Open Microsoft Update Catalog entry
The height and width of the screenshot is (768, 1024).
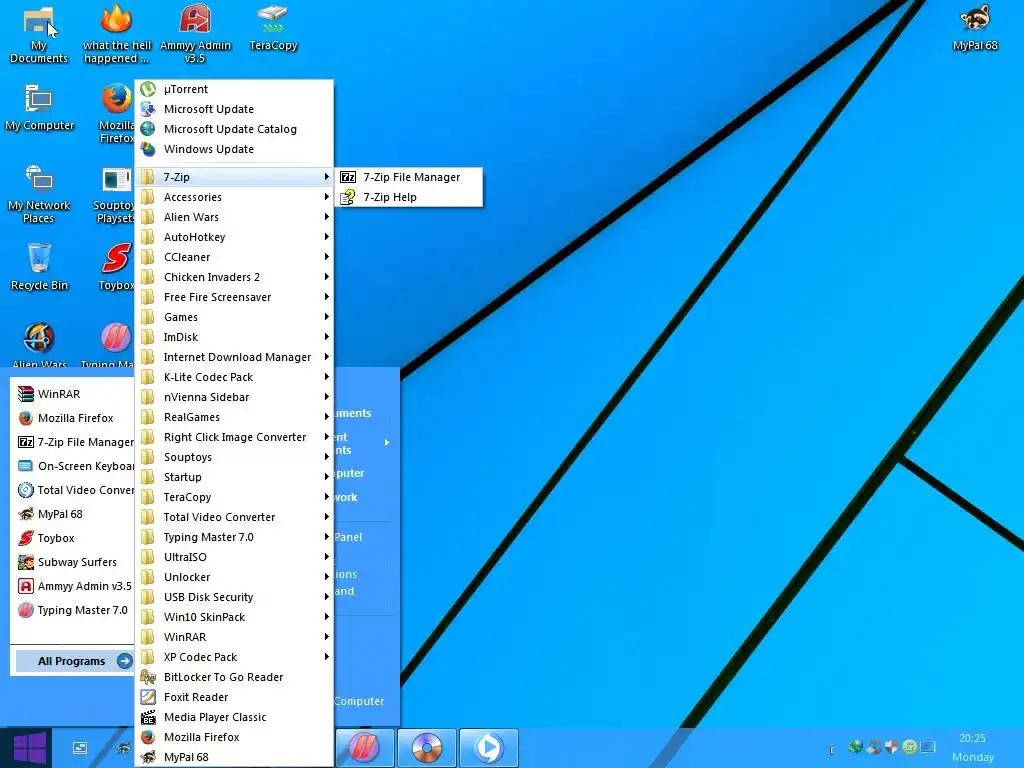coord(234,129)
